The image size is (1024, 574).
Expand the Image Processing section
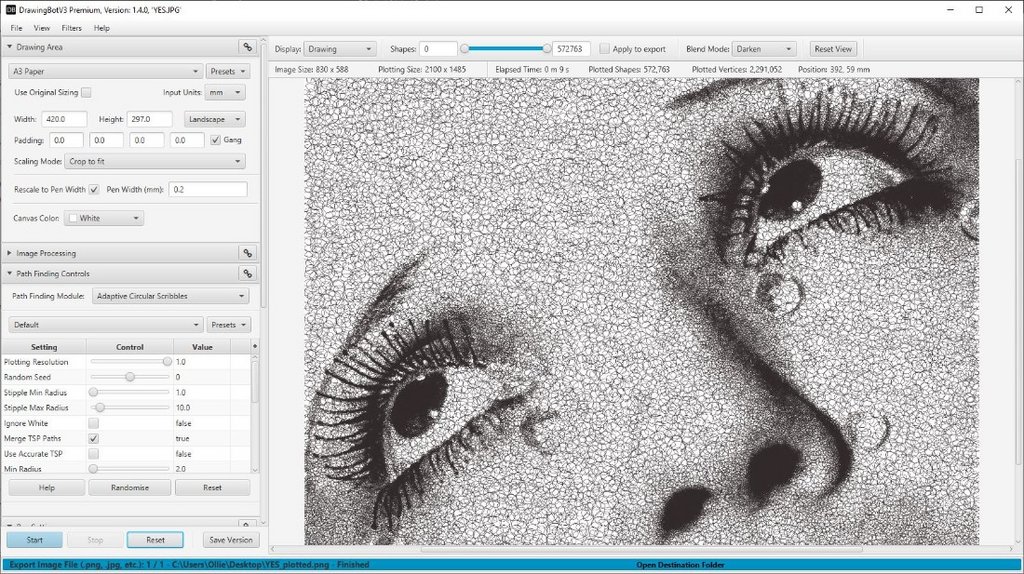tap(10, 253)
